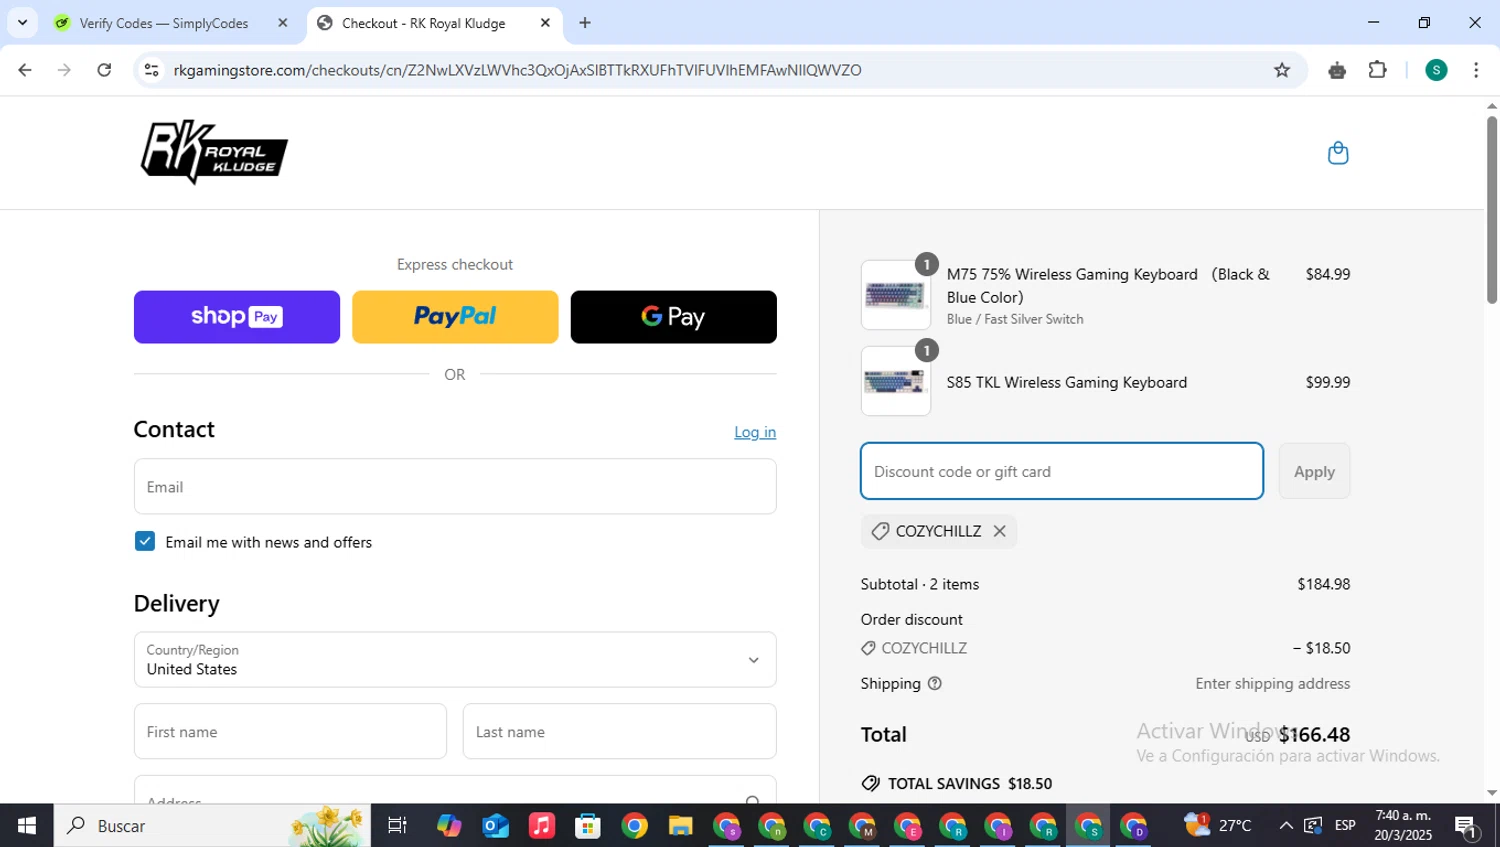Show hidden system tray icons
Viewport: 1500px width, 847px height.
point(1286,826)
